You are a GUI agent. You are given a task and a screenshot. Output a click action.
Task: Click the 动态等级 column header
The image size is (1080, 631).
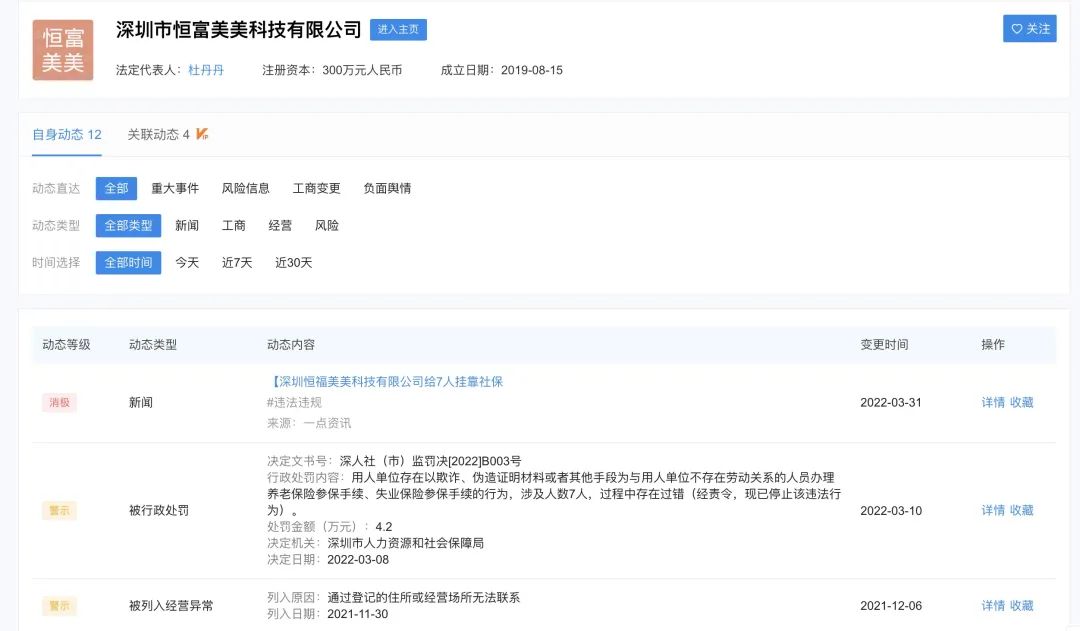pos(66,344)
